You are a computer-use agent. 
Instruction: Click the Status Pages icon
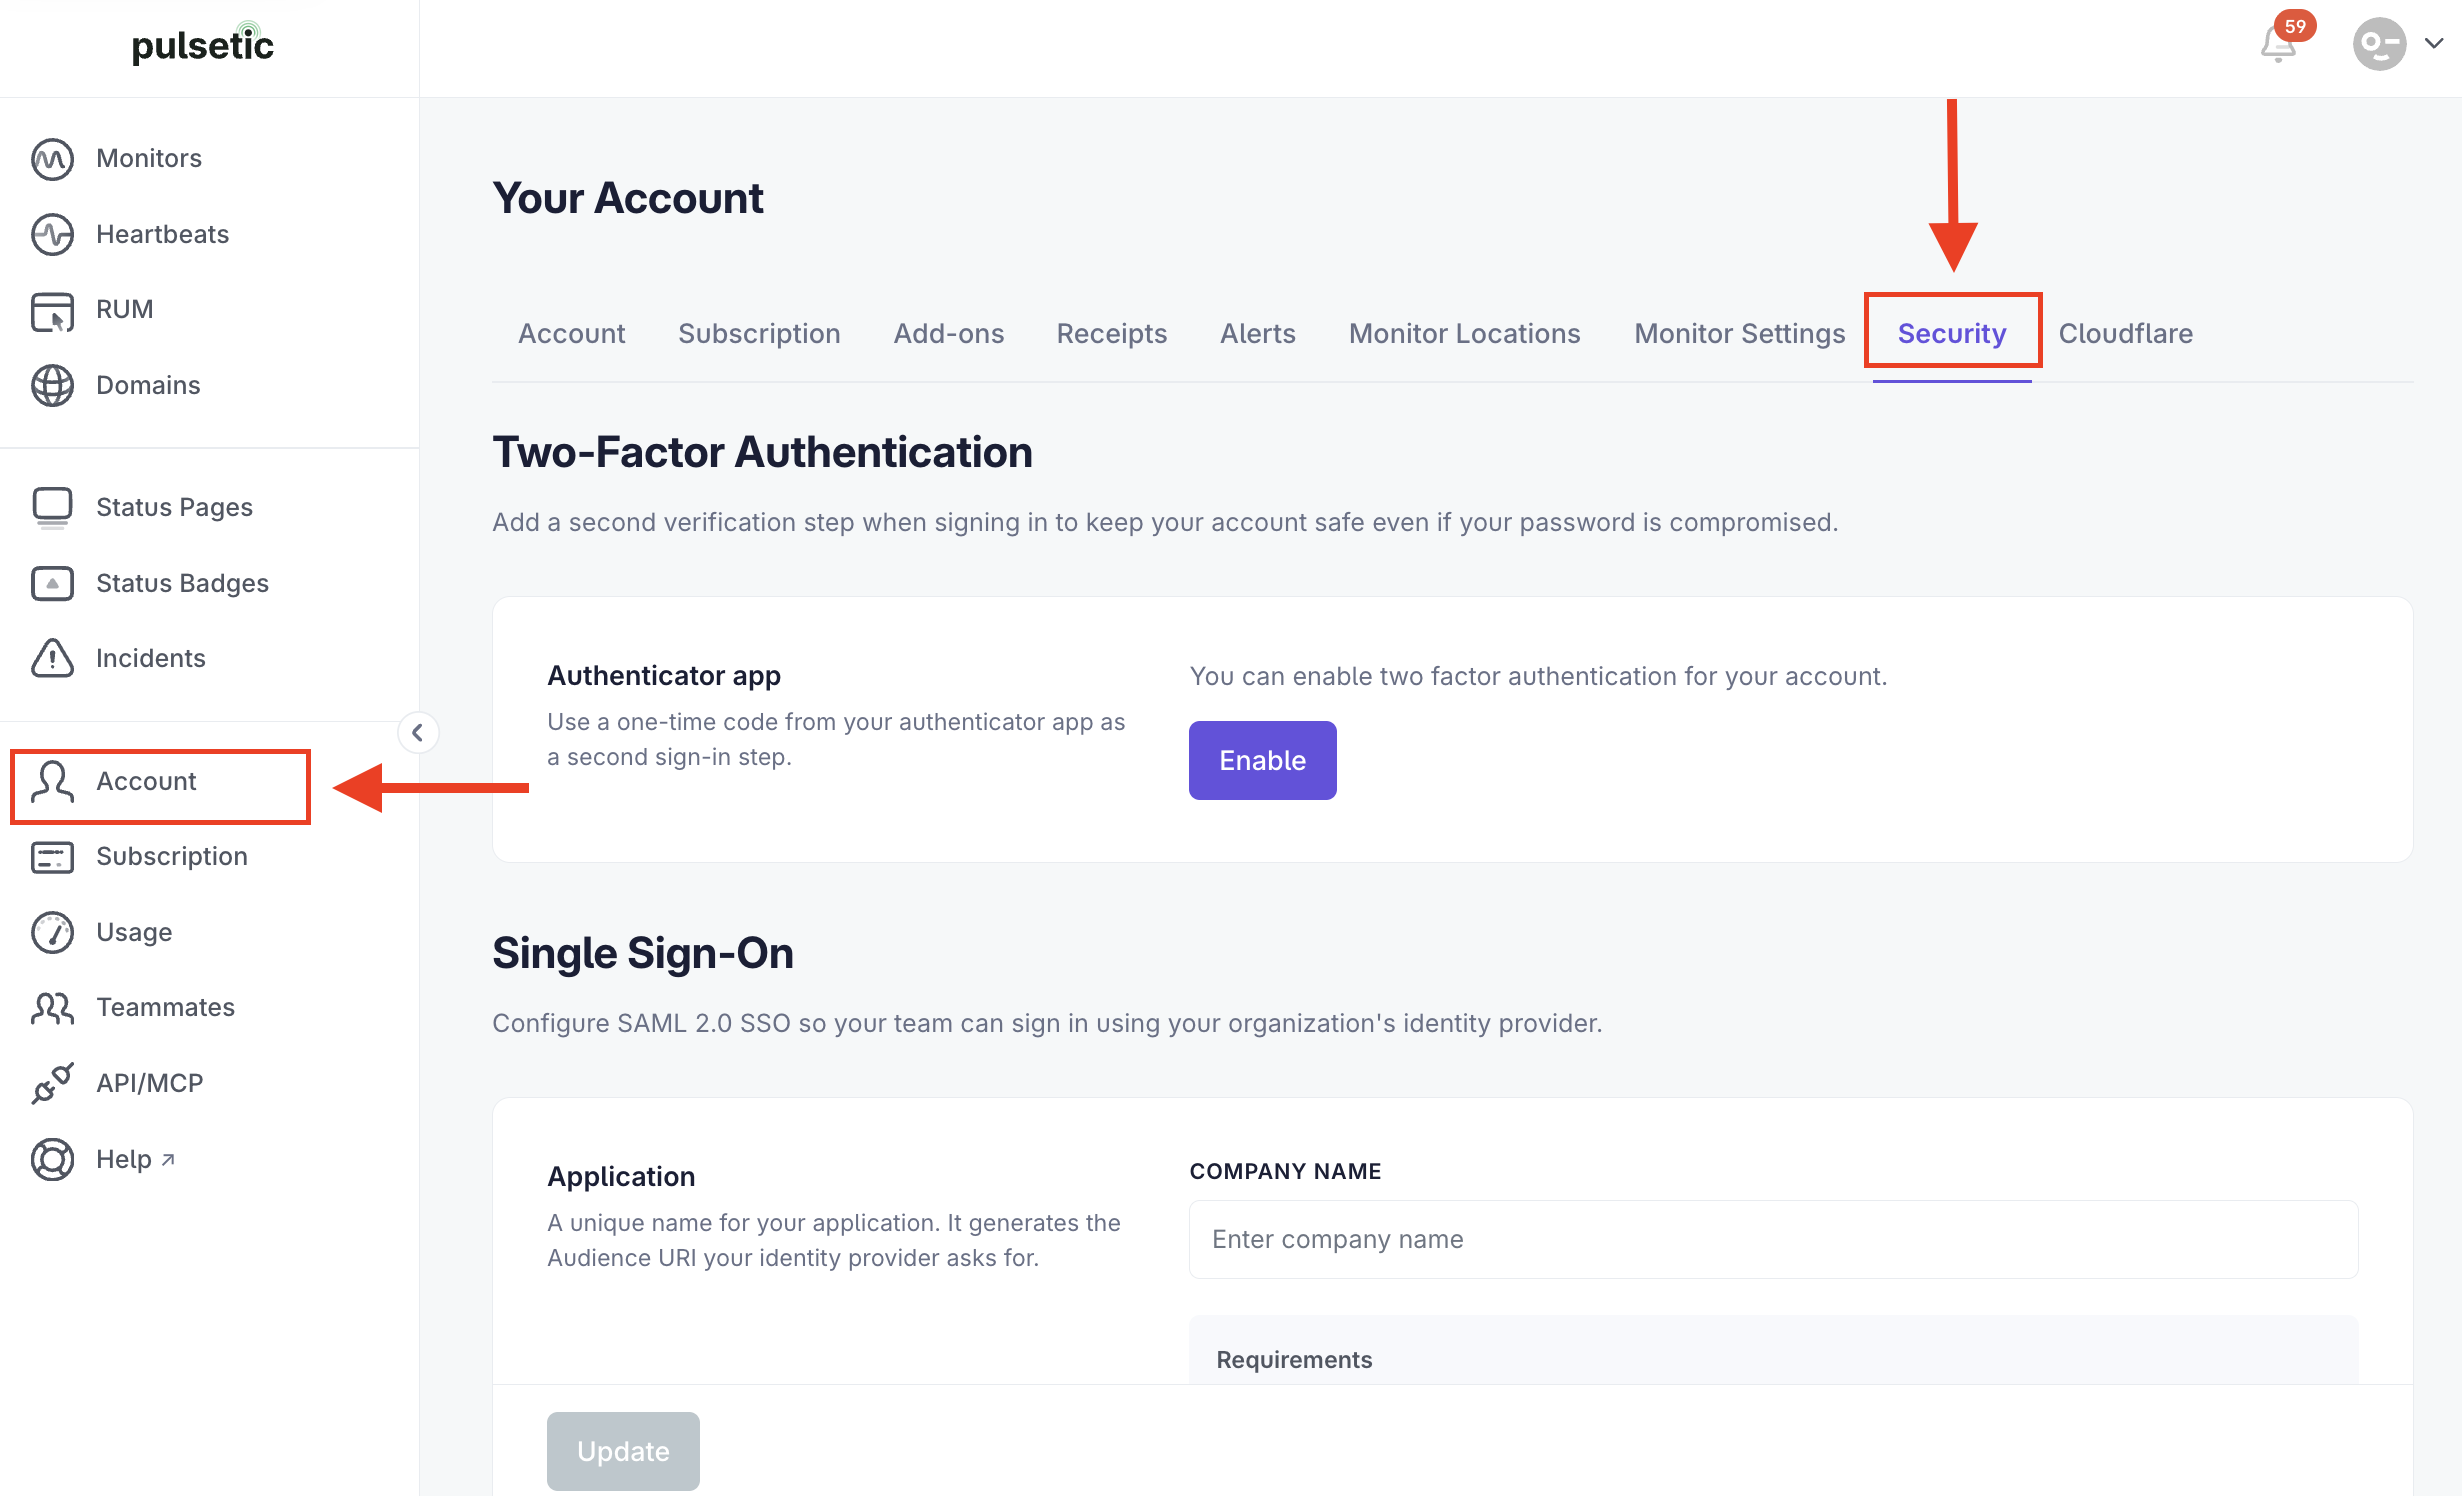tap(52, 507)
